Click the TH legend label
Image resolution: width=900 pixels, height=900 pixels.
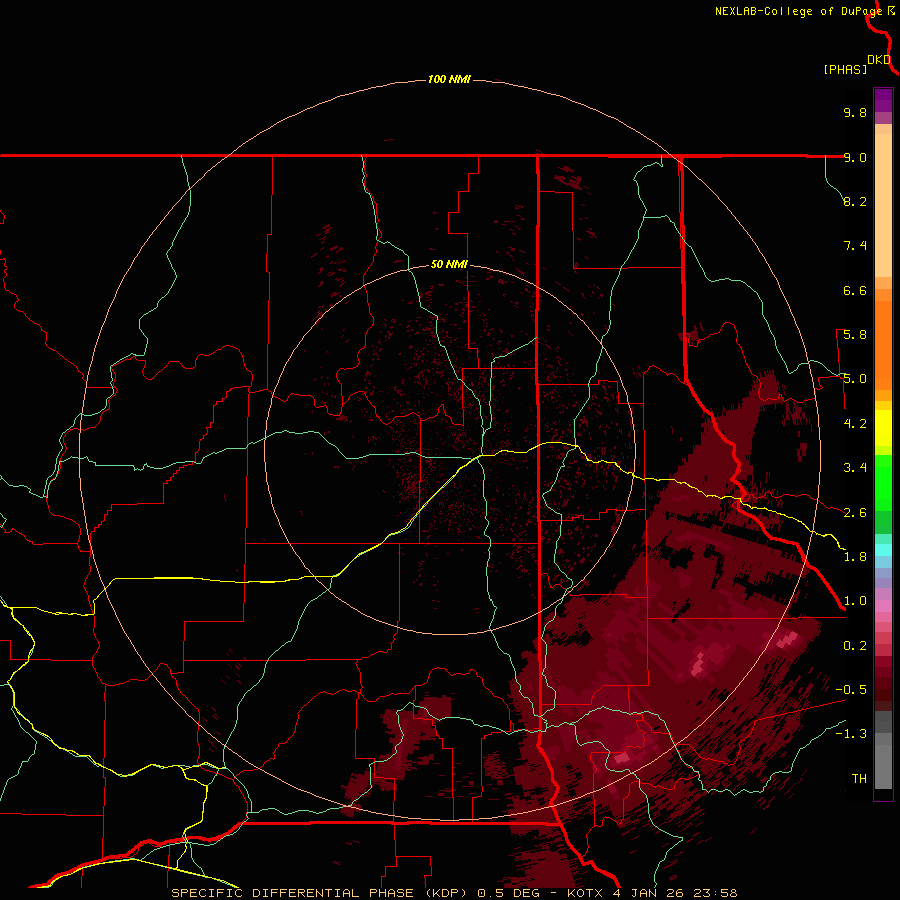tap(859, 779)
